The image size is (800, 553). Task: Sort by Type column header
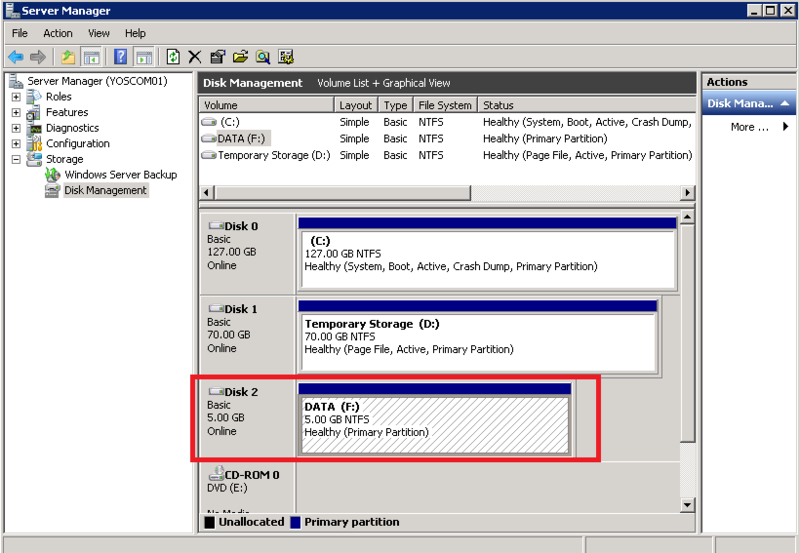395,105
